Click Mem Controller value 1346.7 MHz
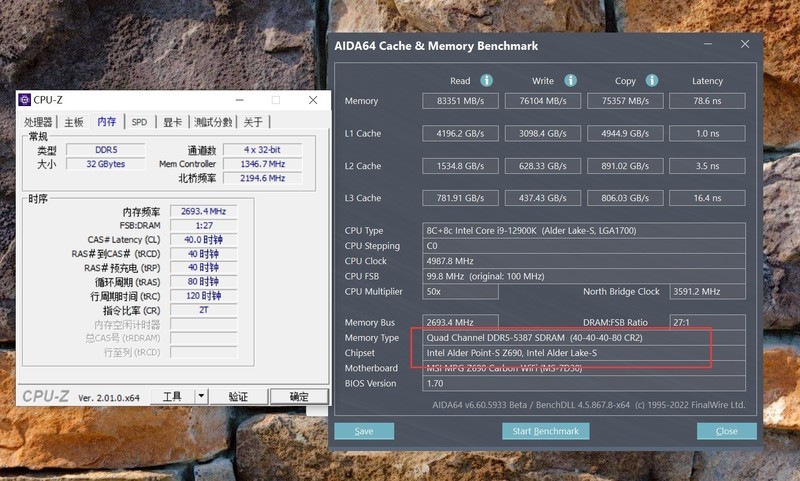The width and height of the screenshot is (800, 481). click(262, 164)
